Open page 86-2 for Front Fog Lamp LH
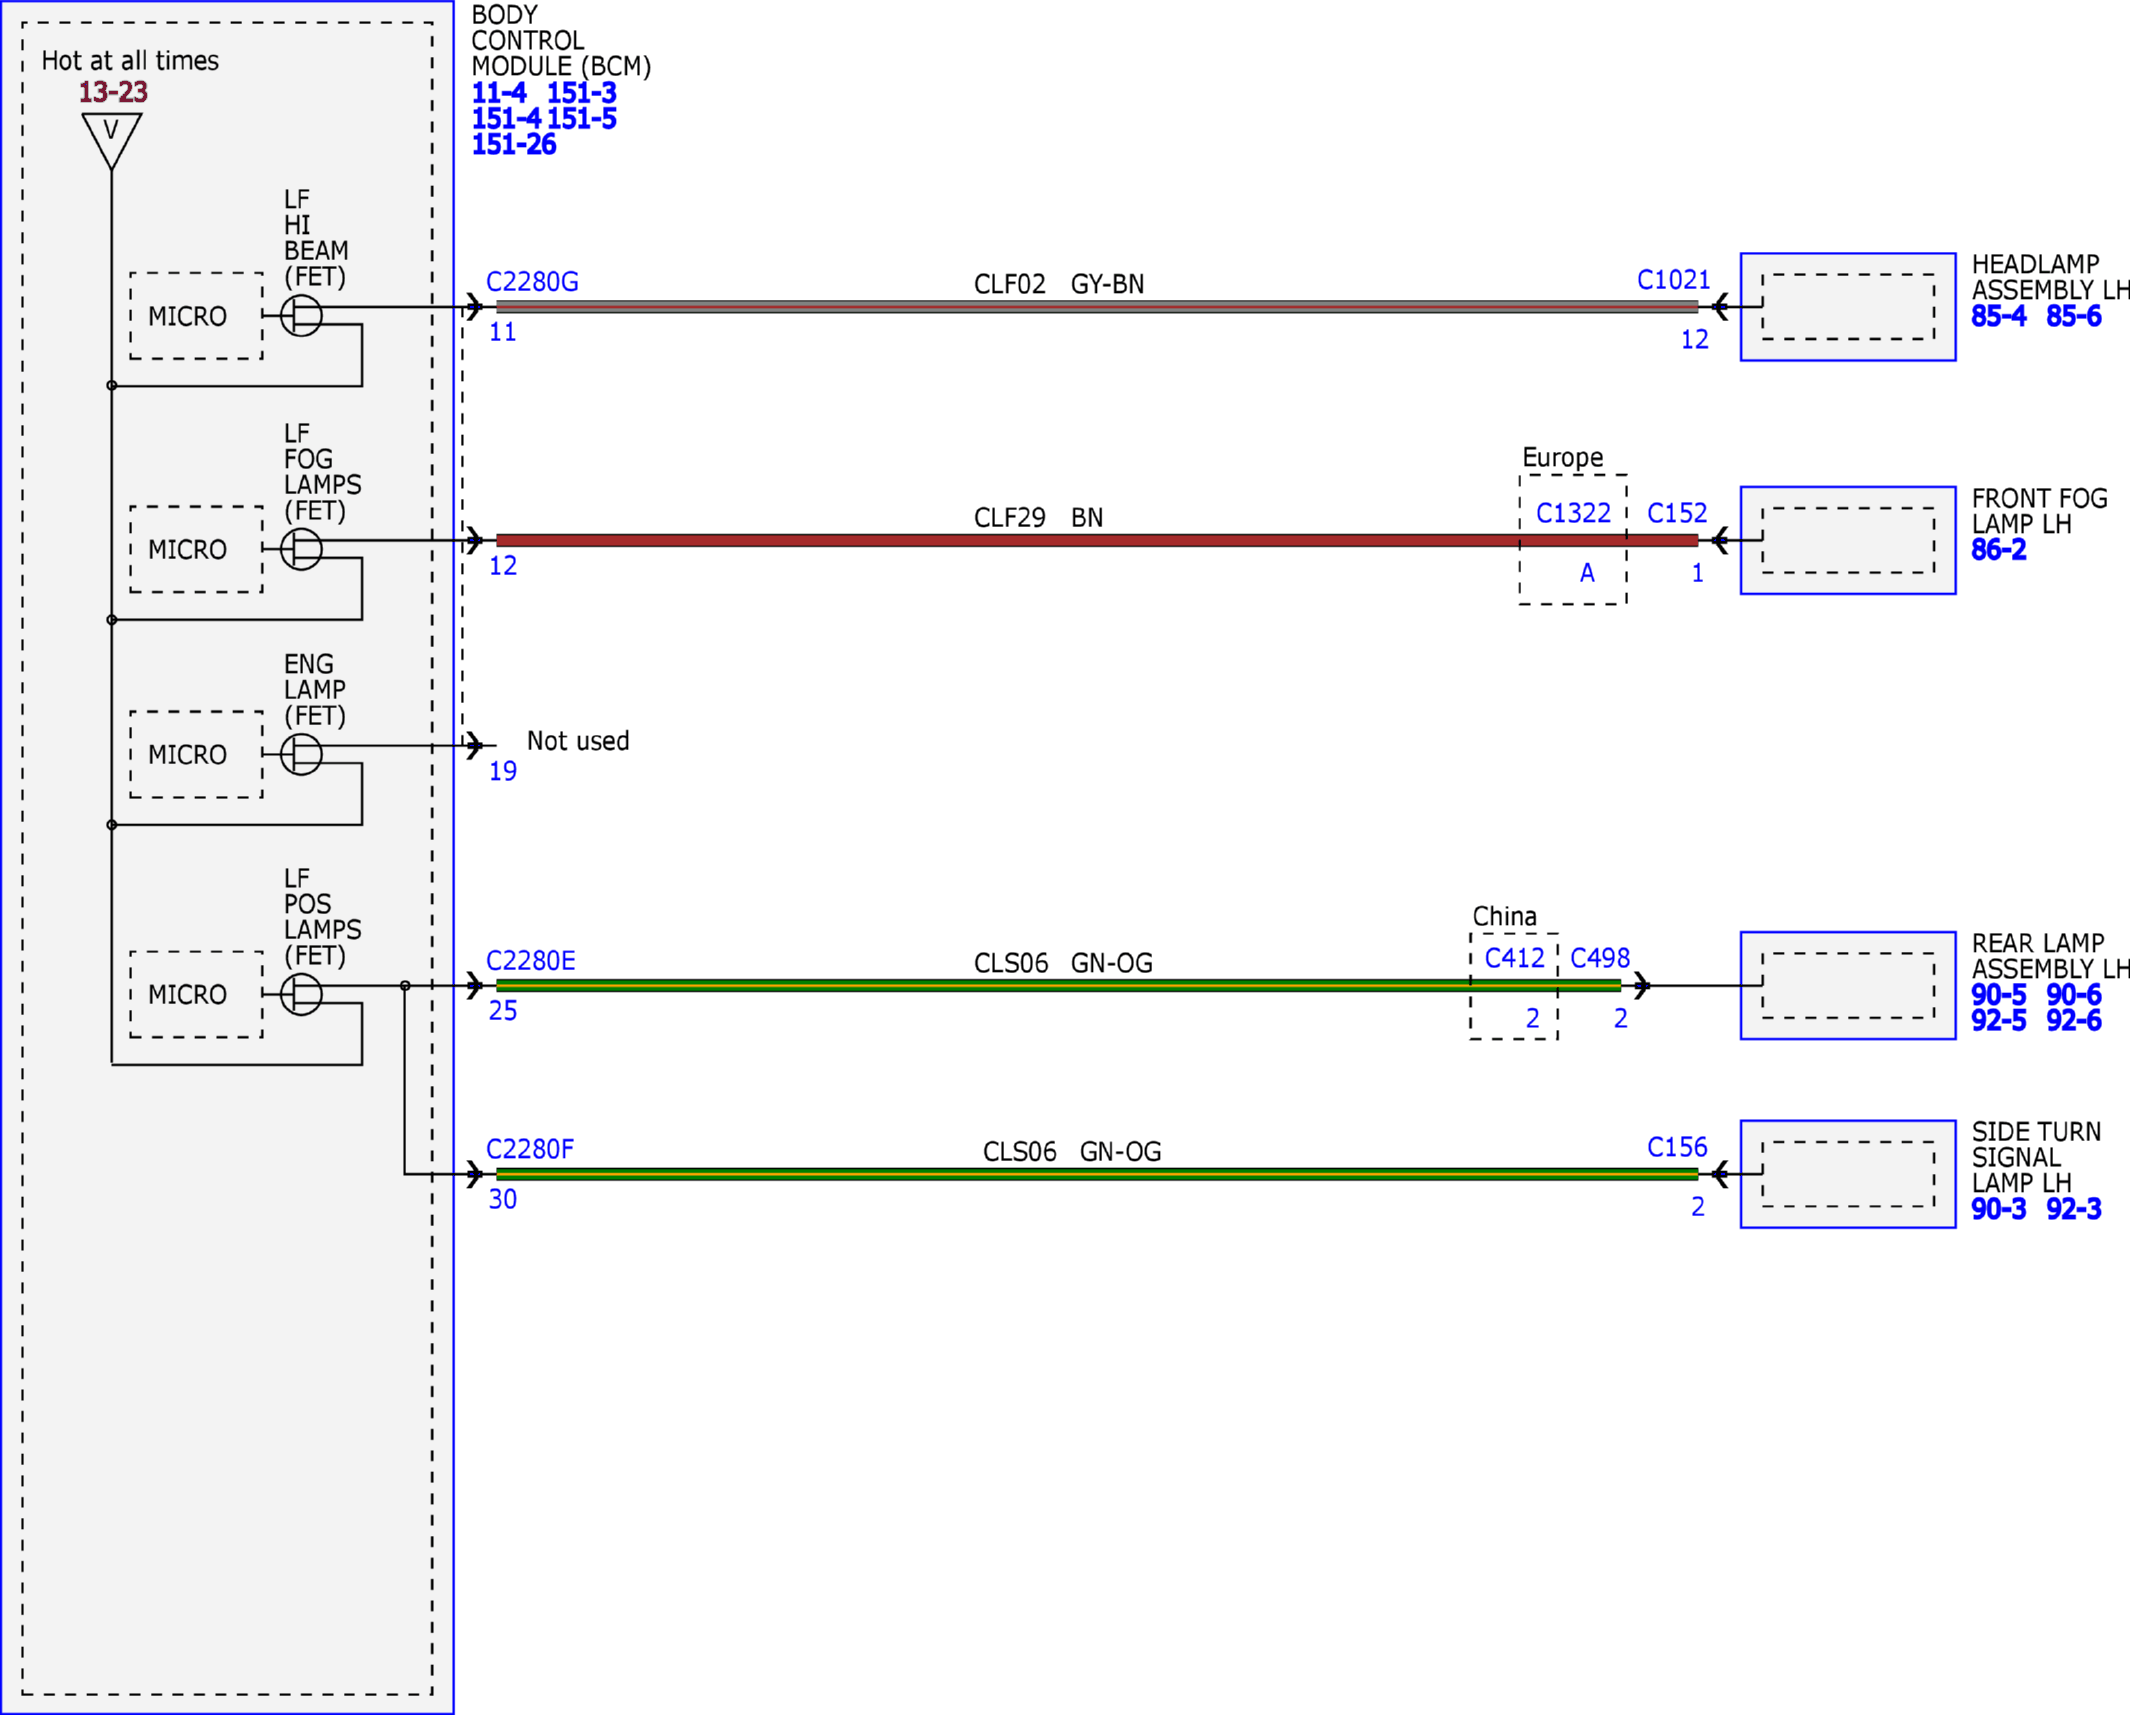This screenshot has width=2130, height=1715. (1998, 550)
